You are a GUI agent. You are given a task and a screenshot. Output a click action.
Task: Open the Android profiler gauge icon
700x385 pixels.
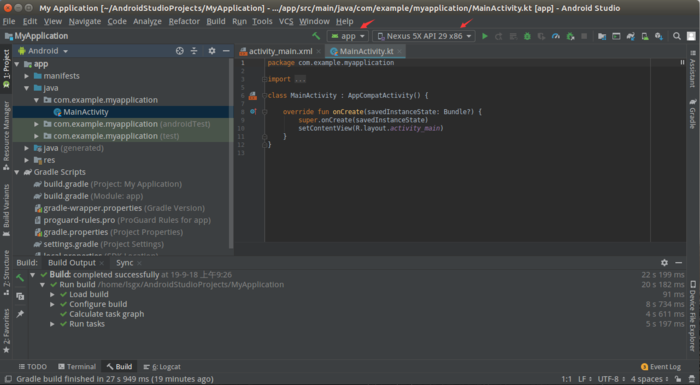click(x=556, y=36)
